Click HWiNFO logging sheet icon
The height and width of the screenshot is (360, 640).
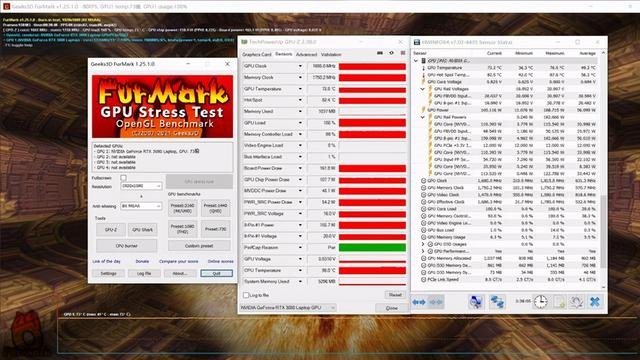[559, 302]
